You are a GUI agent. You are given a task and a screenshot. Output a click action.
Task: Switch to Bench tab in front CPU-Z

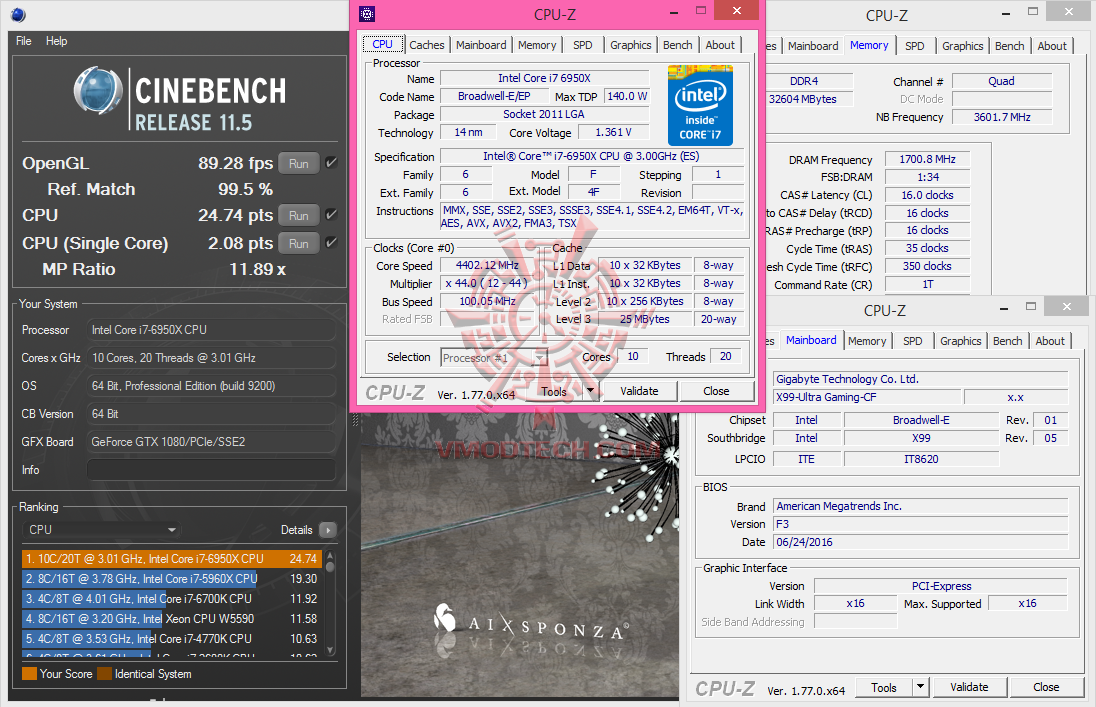tap(677, 45)
